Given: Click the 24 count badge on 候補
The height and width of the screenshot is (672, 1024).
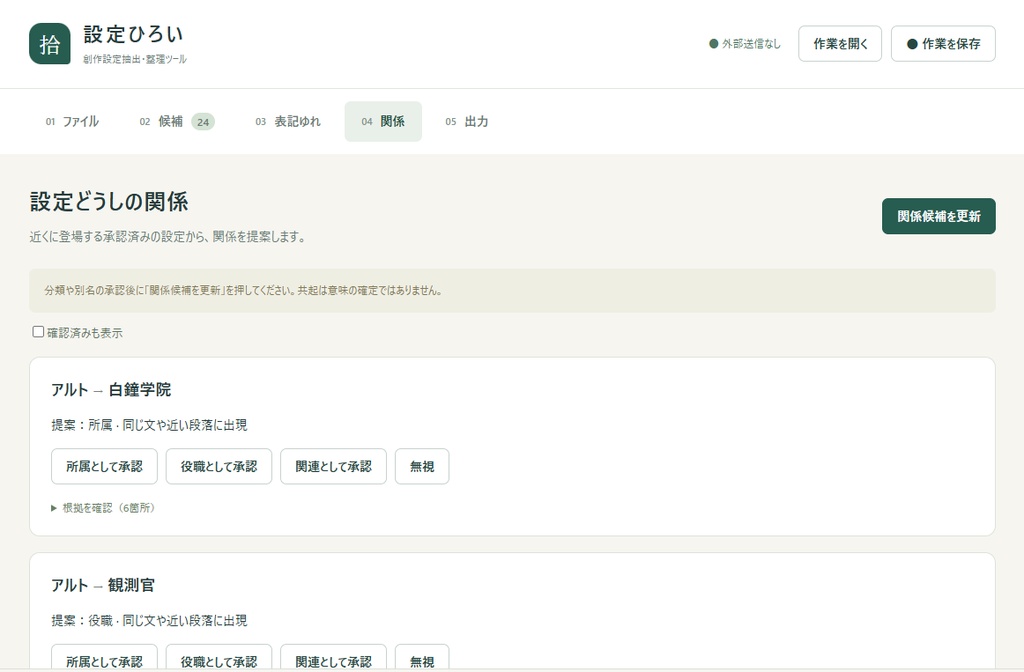Looking at the screenshot, I should tap(203, 122).
